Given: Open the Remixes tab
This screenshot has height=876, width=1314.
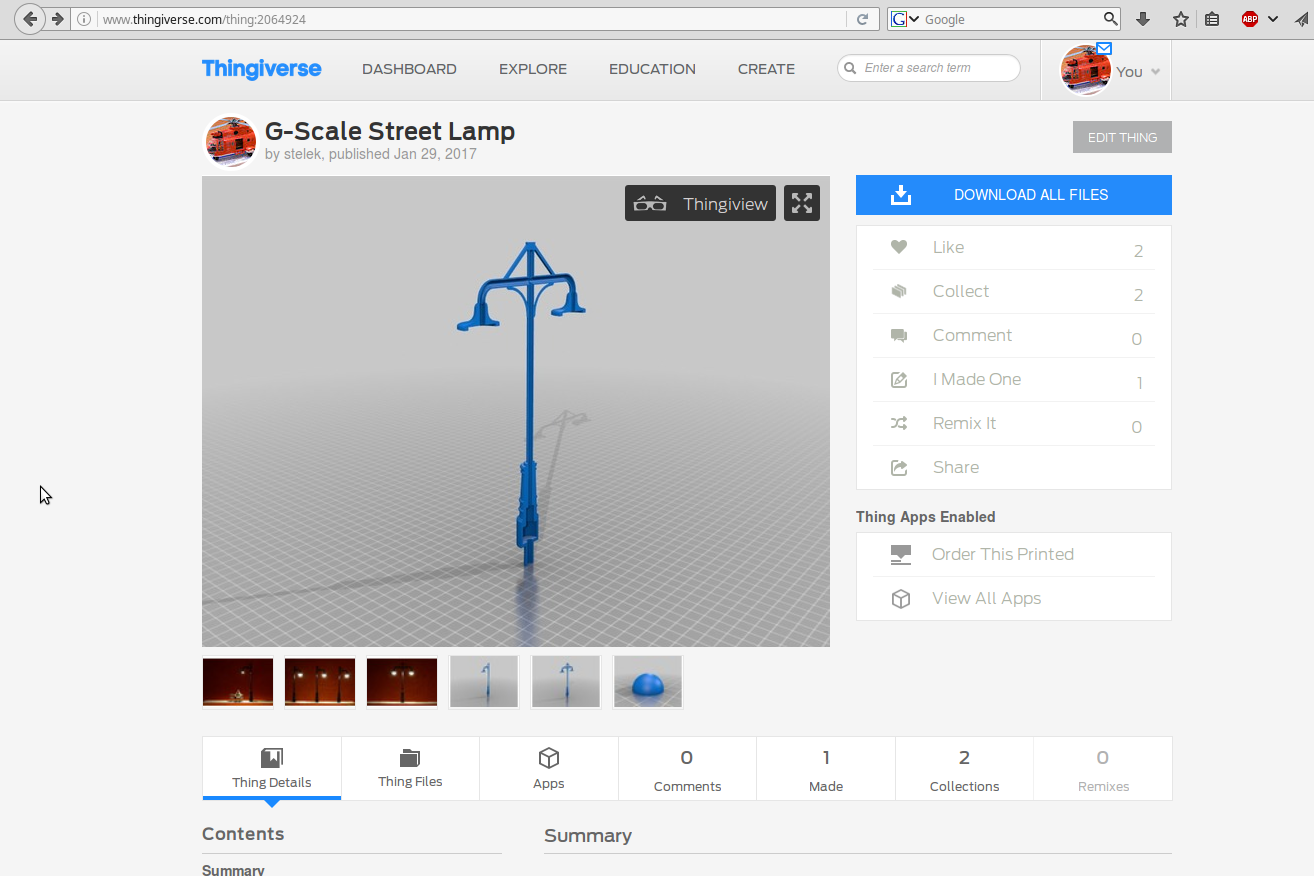Looking at the screenshot, I should tap(1103, 768).
